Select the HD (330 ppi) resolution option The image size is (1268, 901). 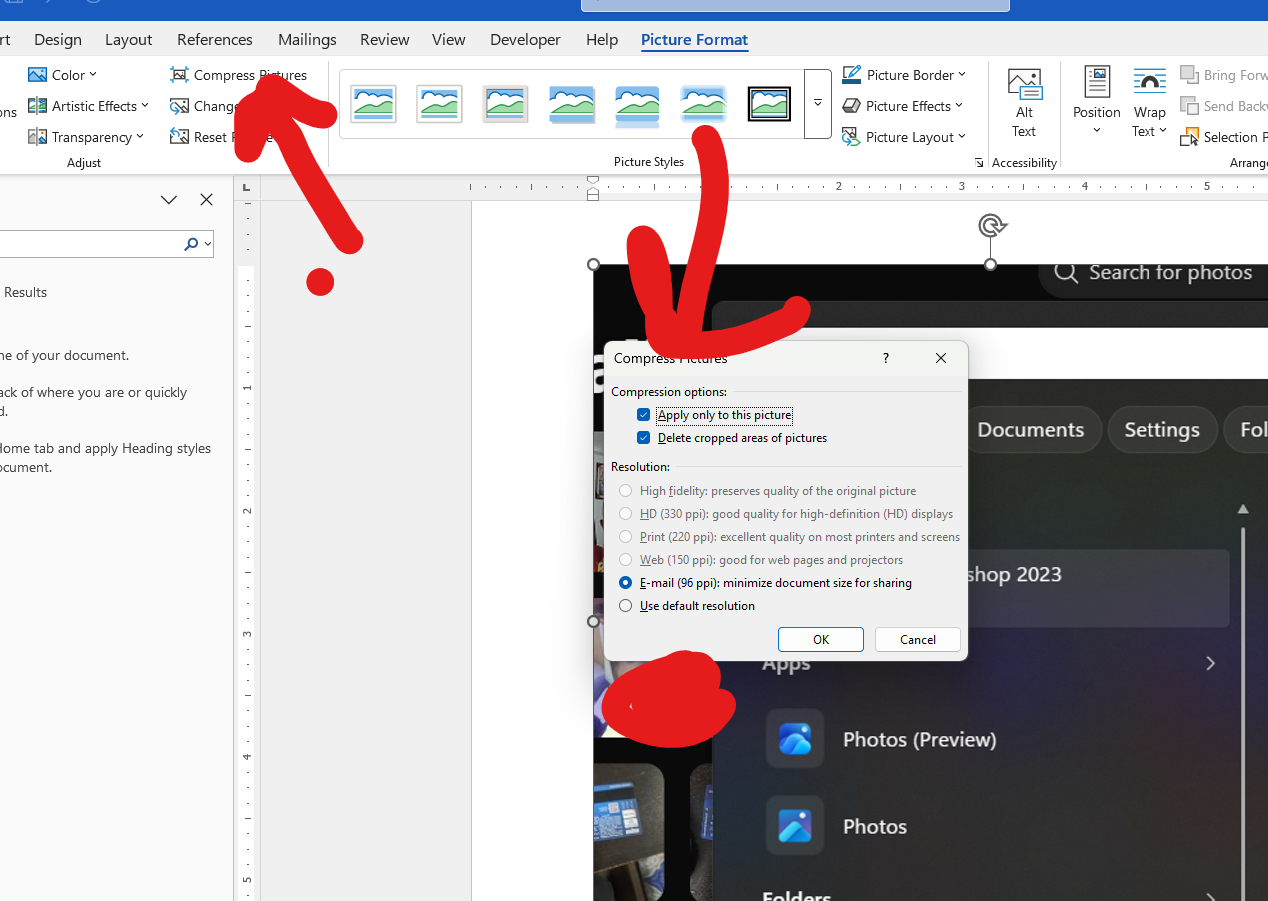pyautogui.click(x=626, y=514)
